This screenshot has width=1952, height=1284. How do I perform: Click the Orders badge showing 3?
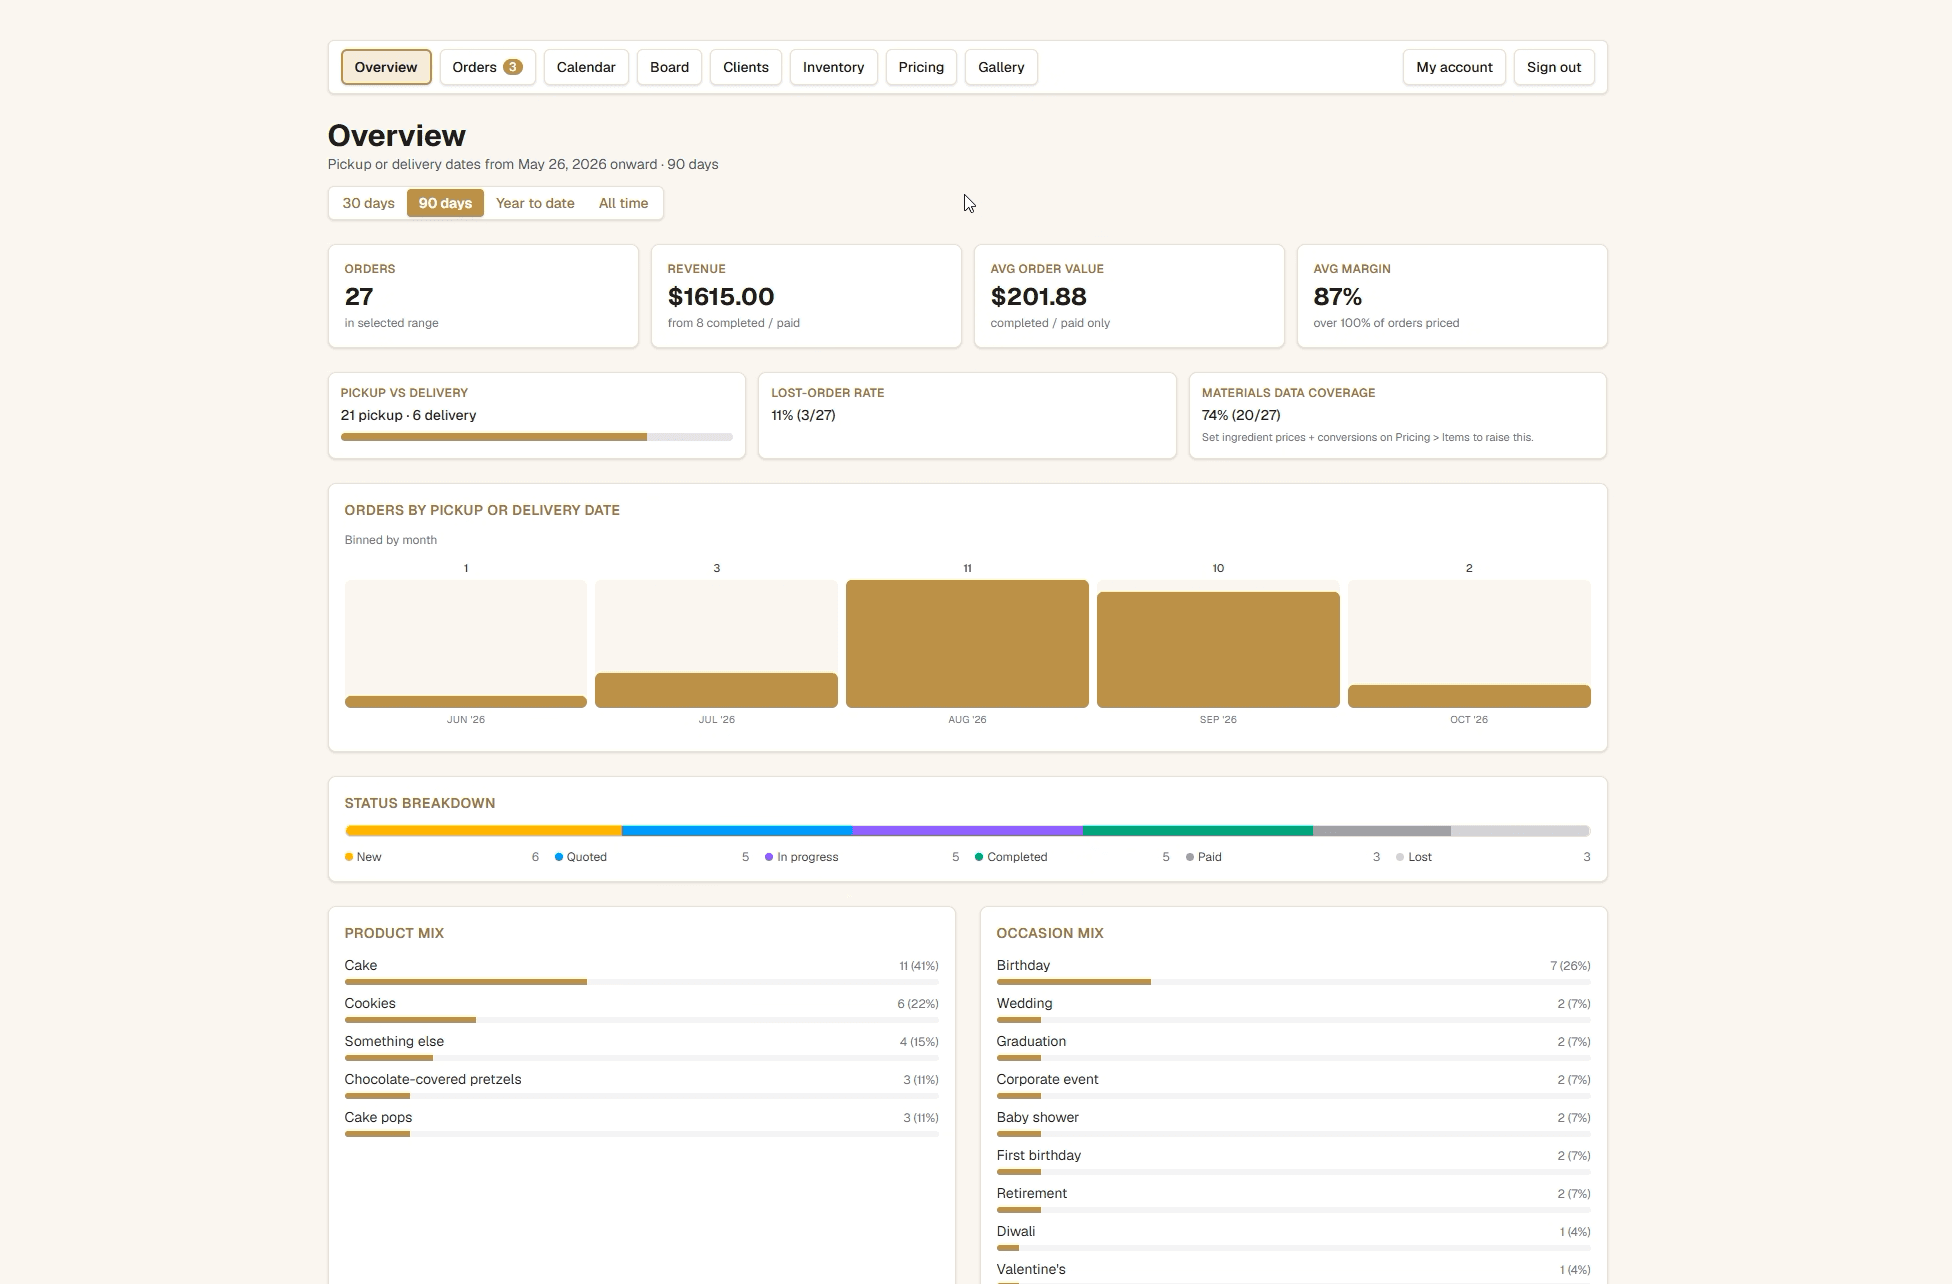point(512,67)
